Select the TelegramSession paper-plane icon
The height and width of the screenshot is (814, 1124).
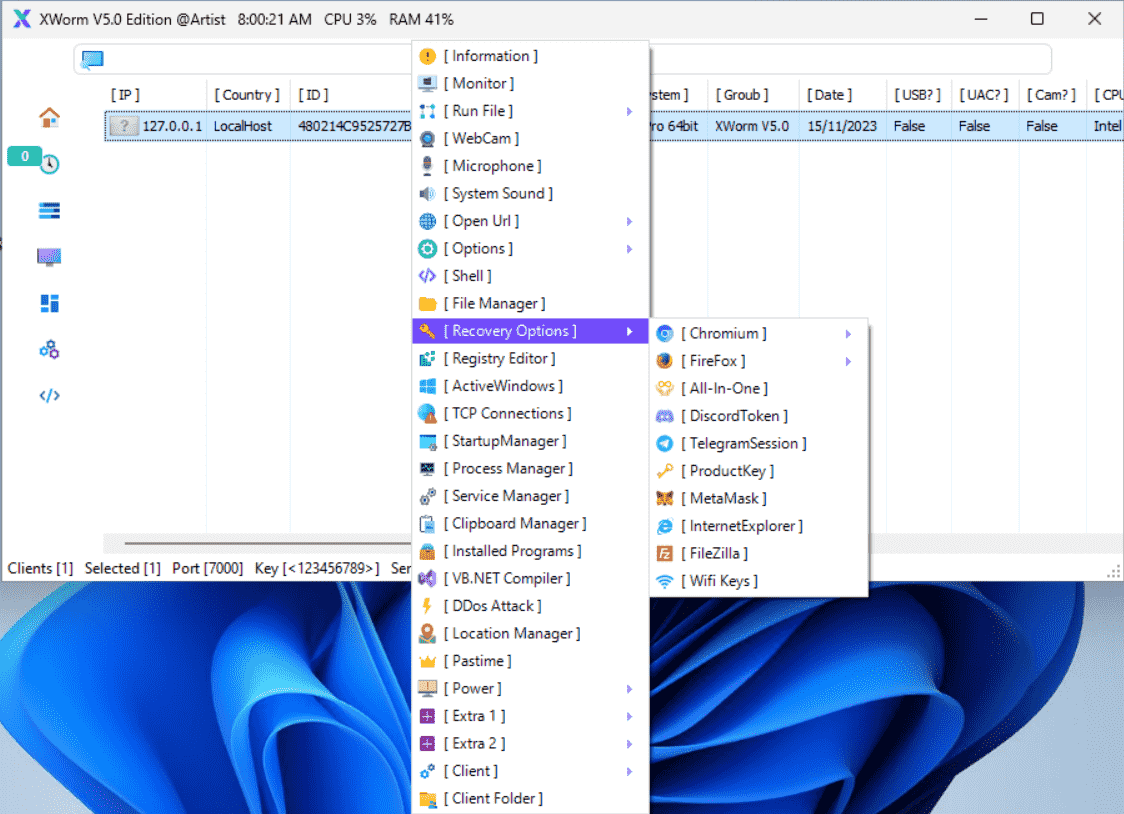coord(665,444)
